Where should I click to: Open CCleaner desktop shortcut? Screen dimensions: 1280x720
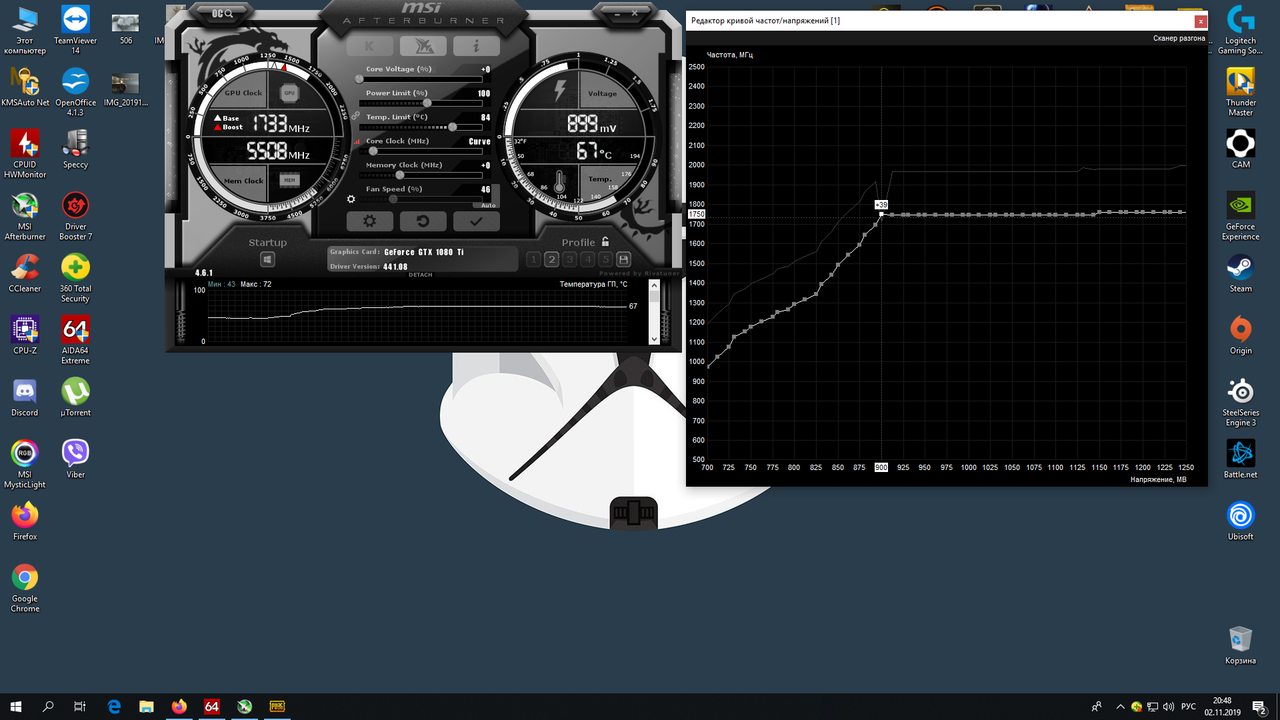[25, 273]
